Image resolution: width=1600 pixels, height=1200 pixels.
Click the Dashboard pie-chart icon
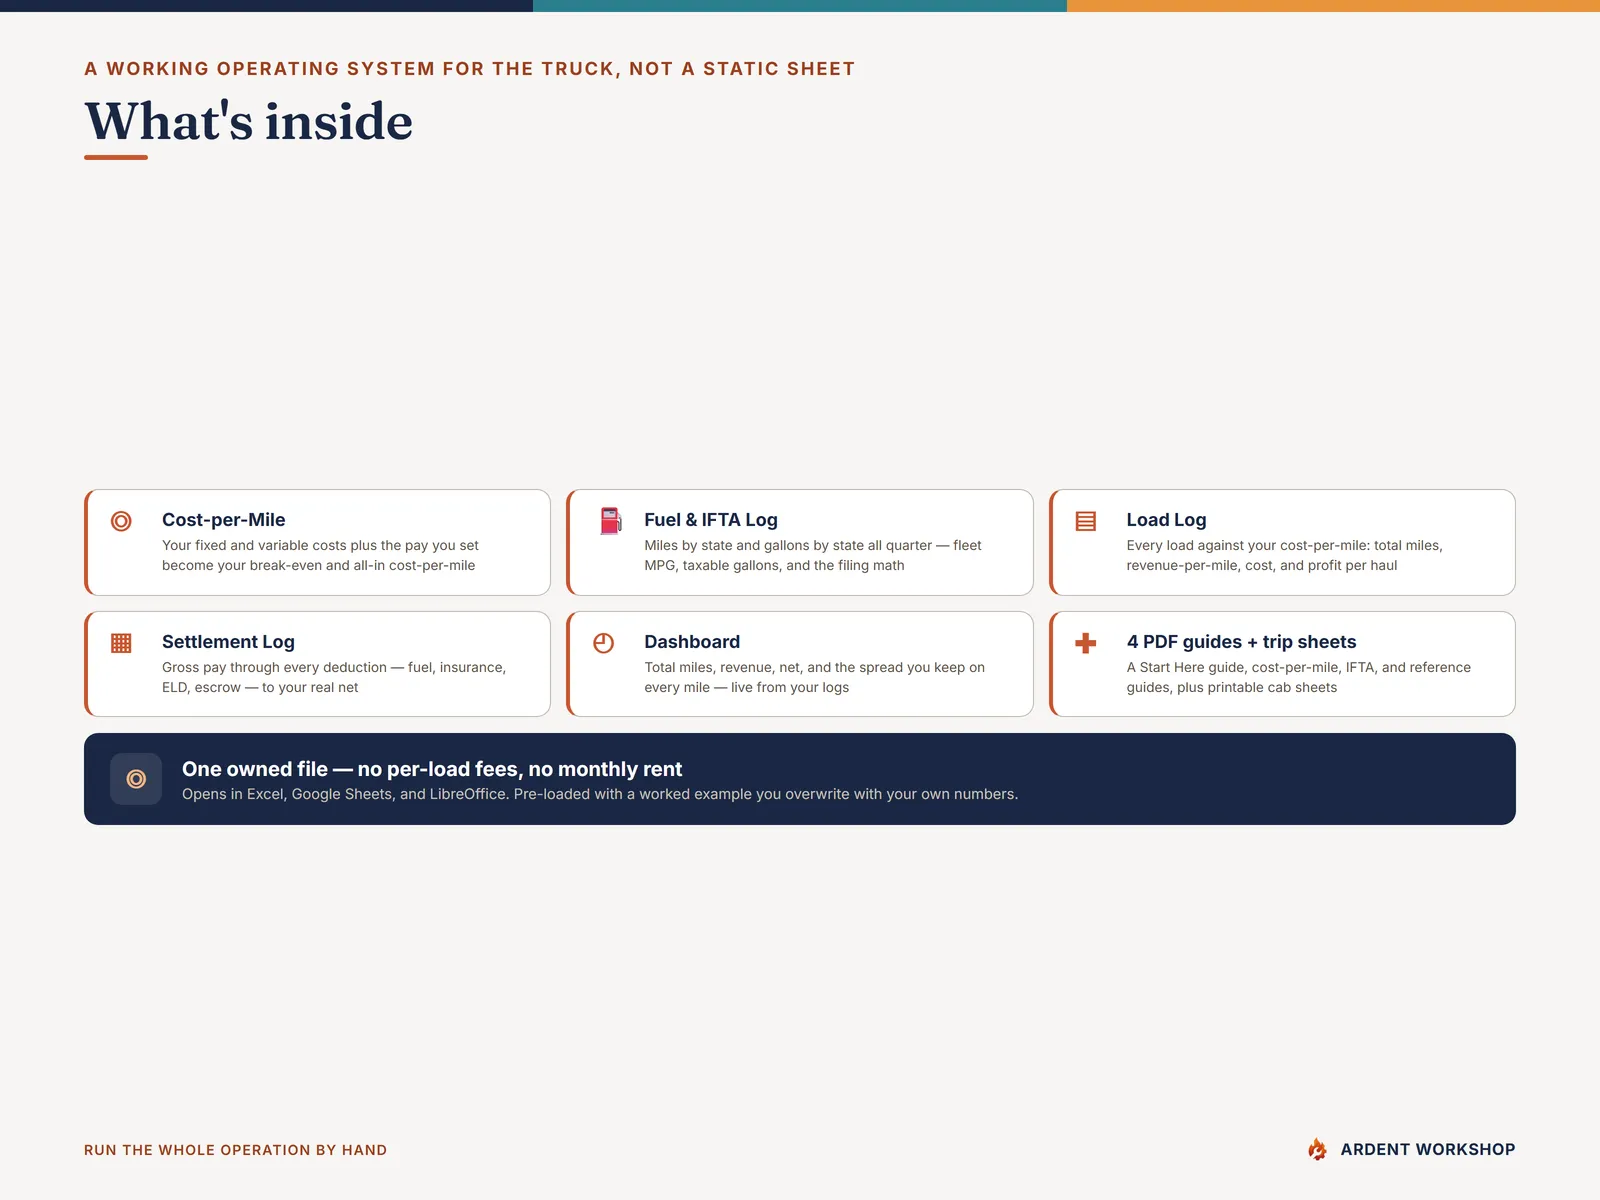604,643
